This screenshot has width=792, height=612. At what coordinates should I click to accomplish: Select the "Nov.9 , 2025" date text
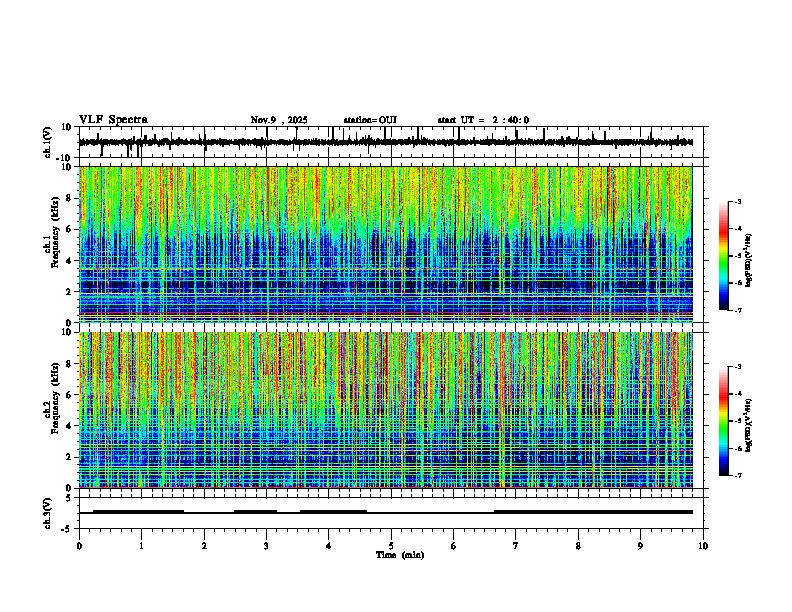tap(279, 120)
